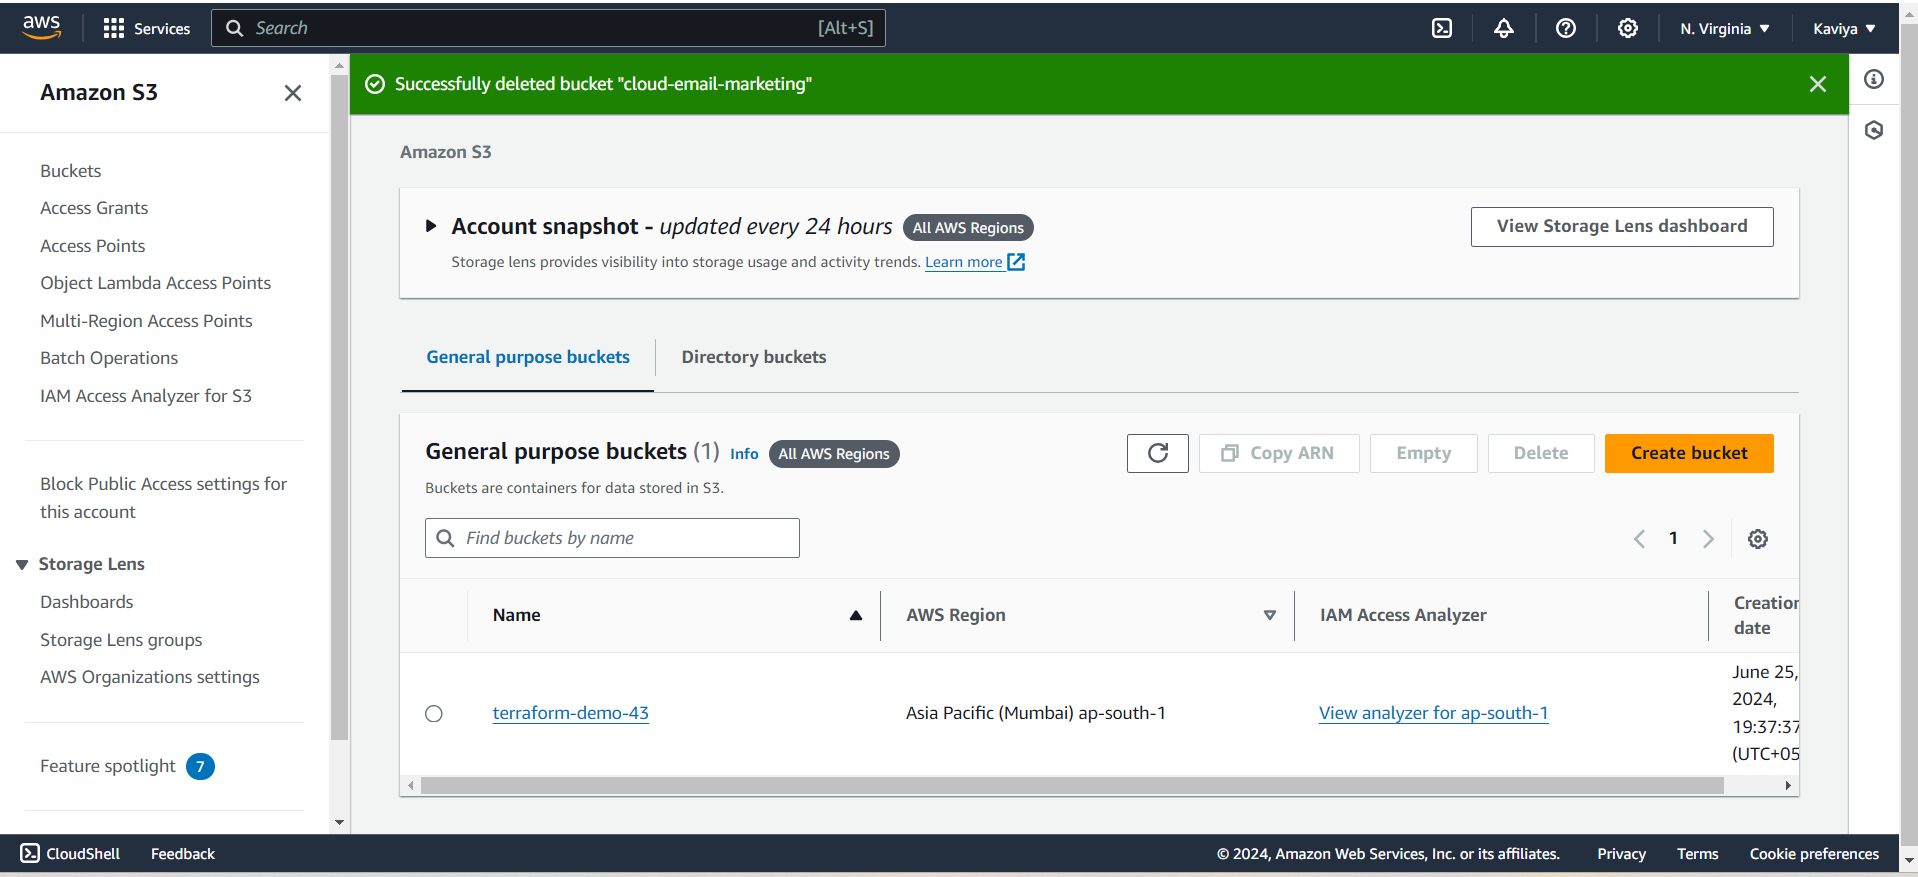Collapse the Storage Lens navigation group

(22, 565)
